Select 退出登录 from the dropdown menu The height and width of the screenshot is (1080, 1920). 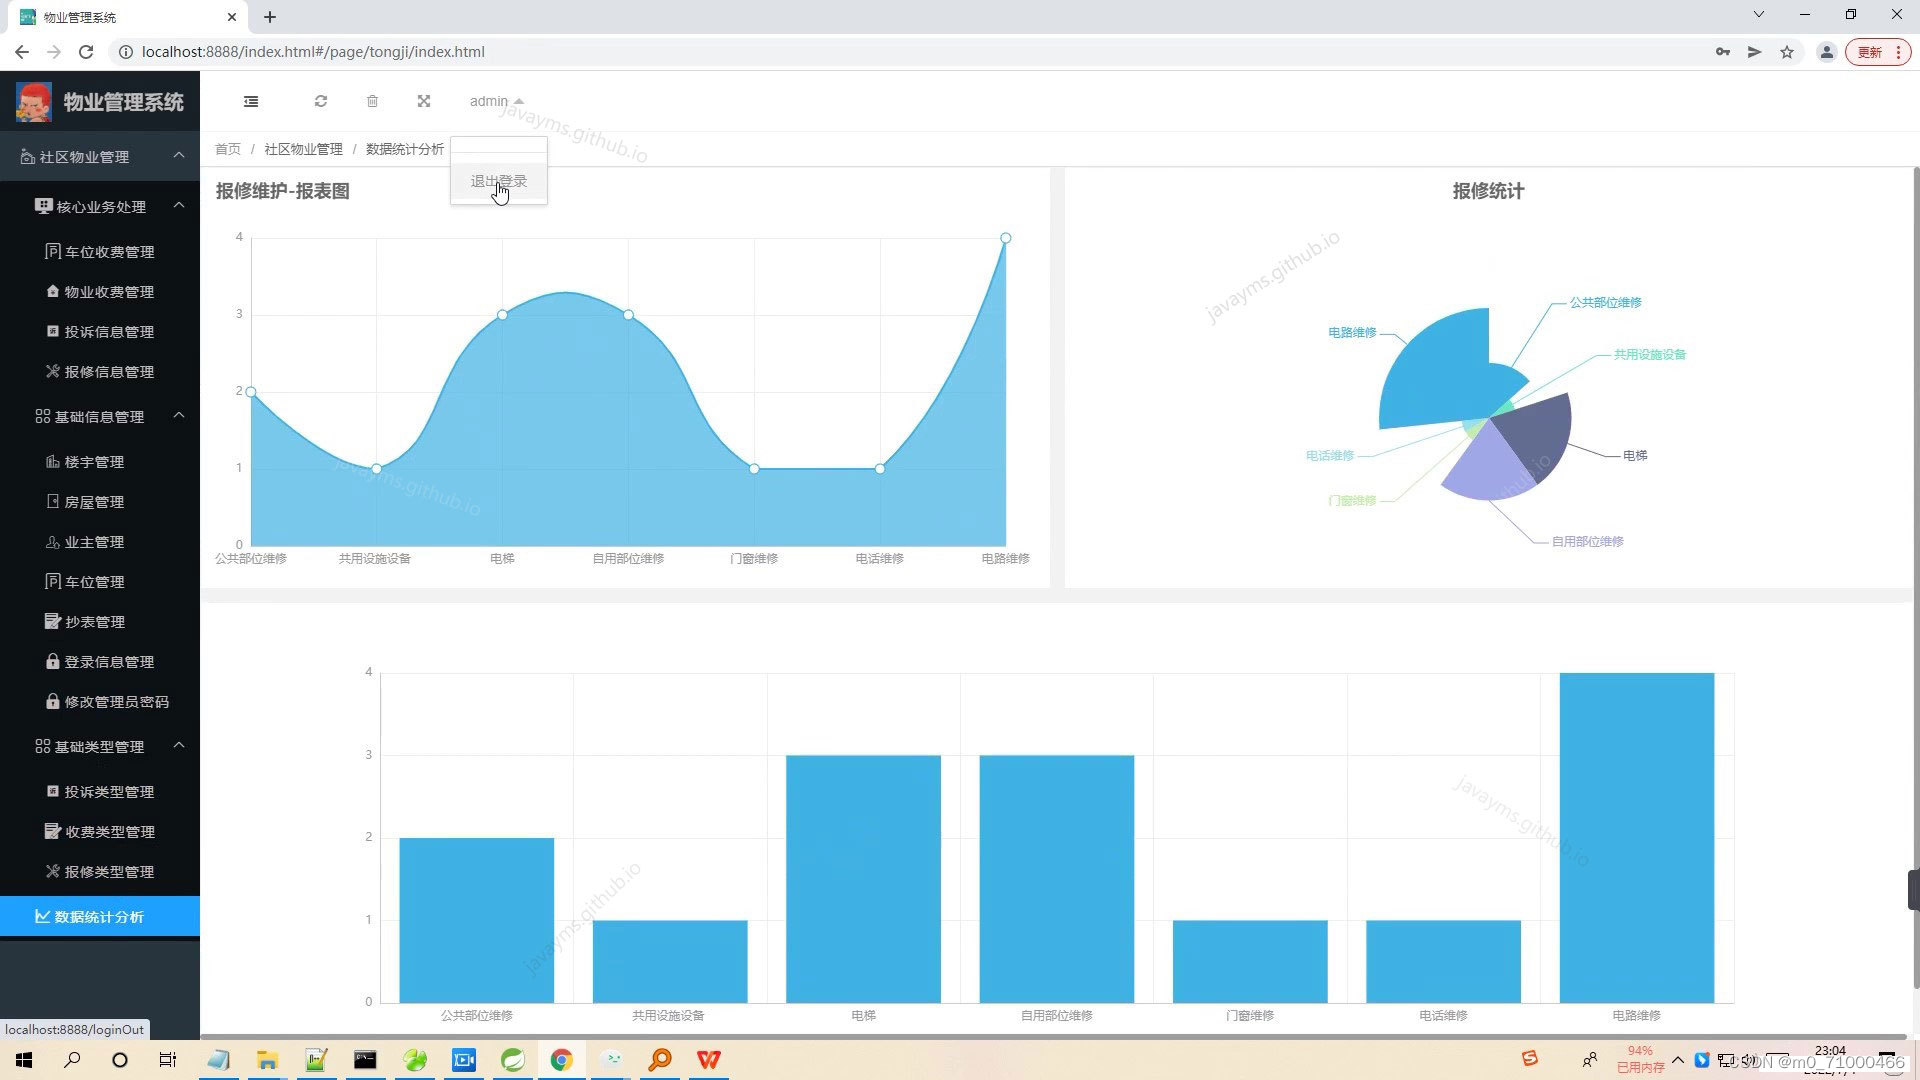(499, 182)
